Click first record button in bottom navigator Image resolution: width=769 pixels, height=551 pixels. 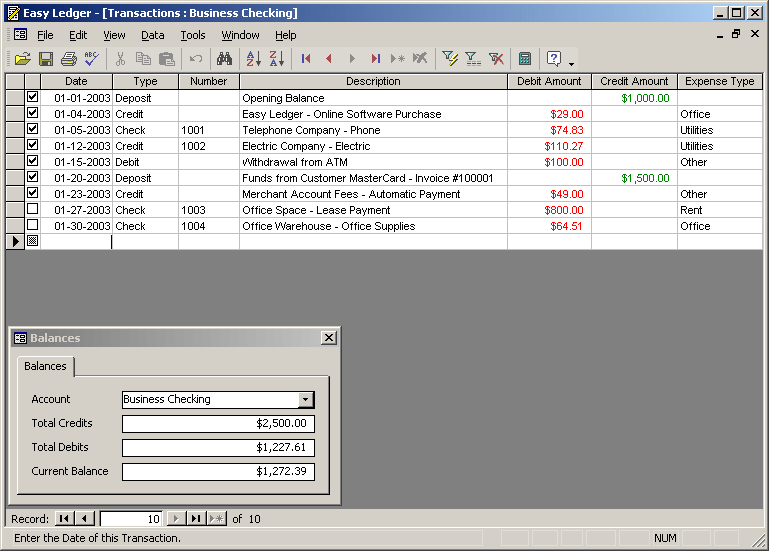64,519
